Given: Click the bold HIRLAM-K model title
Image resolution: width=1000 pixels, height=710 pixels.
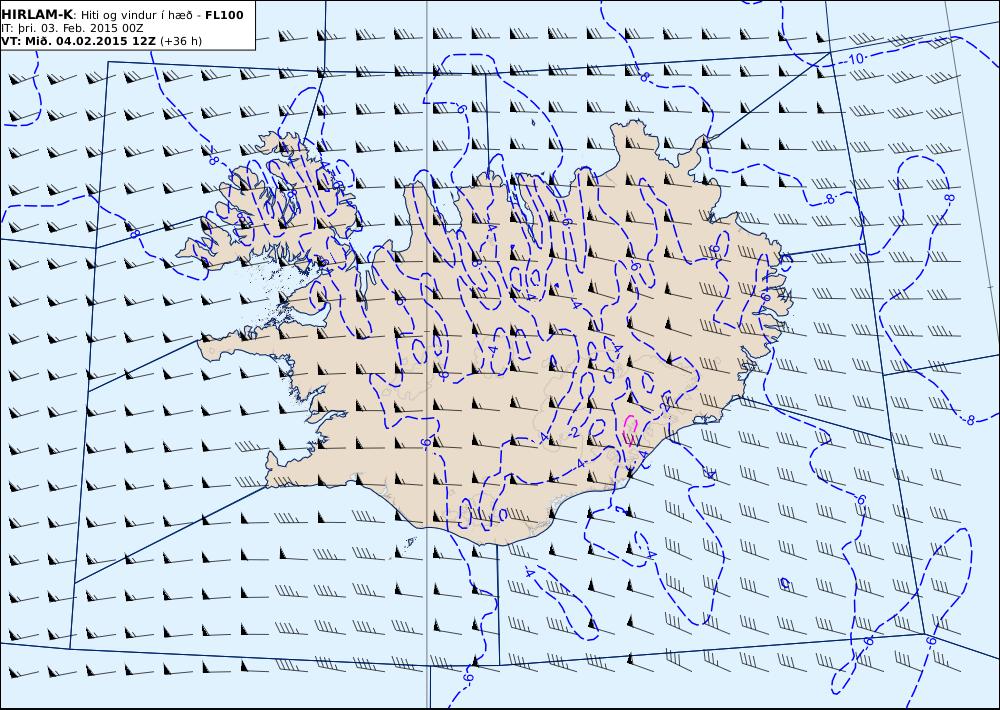Looking at the screenshot, I should point(38,15).
